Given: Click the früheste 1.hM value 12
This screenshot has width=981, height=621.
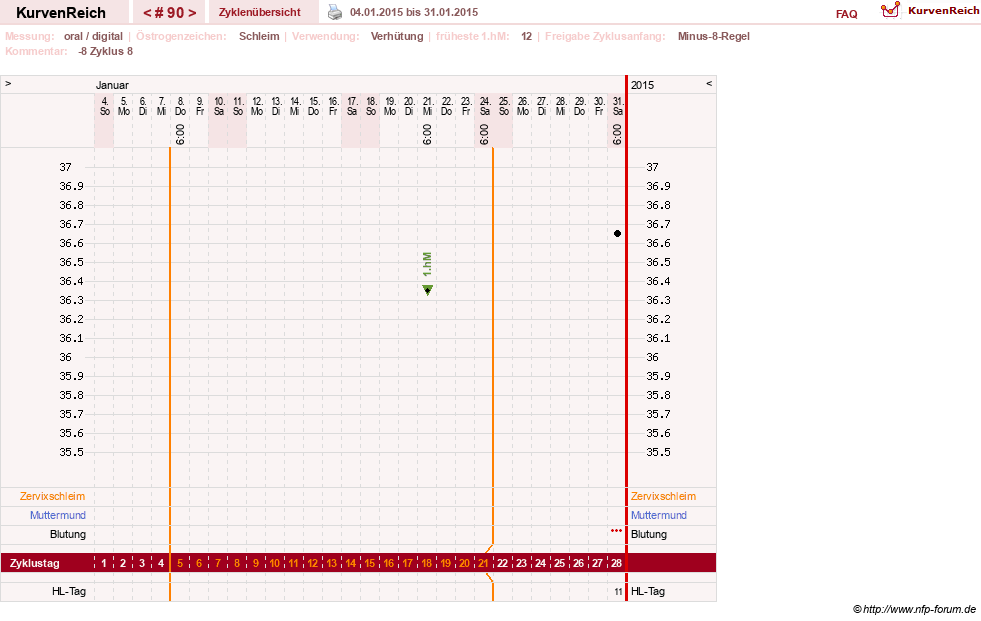Looking at the screenshot, I should pos(526,36).
